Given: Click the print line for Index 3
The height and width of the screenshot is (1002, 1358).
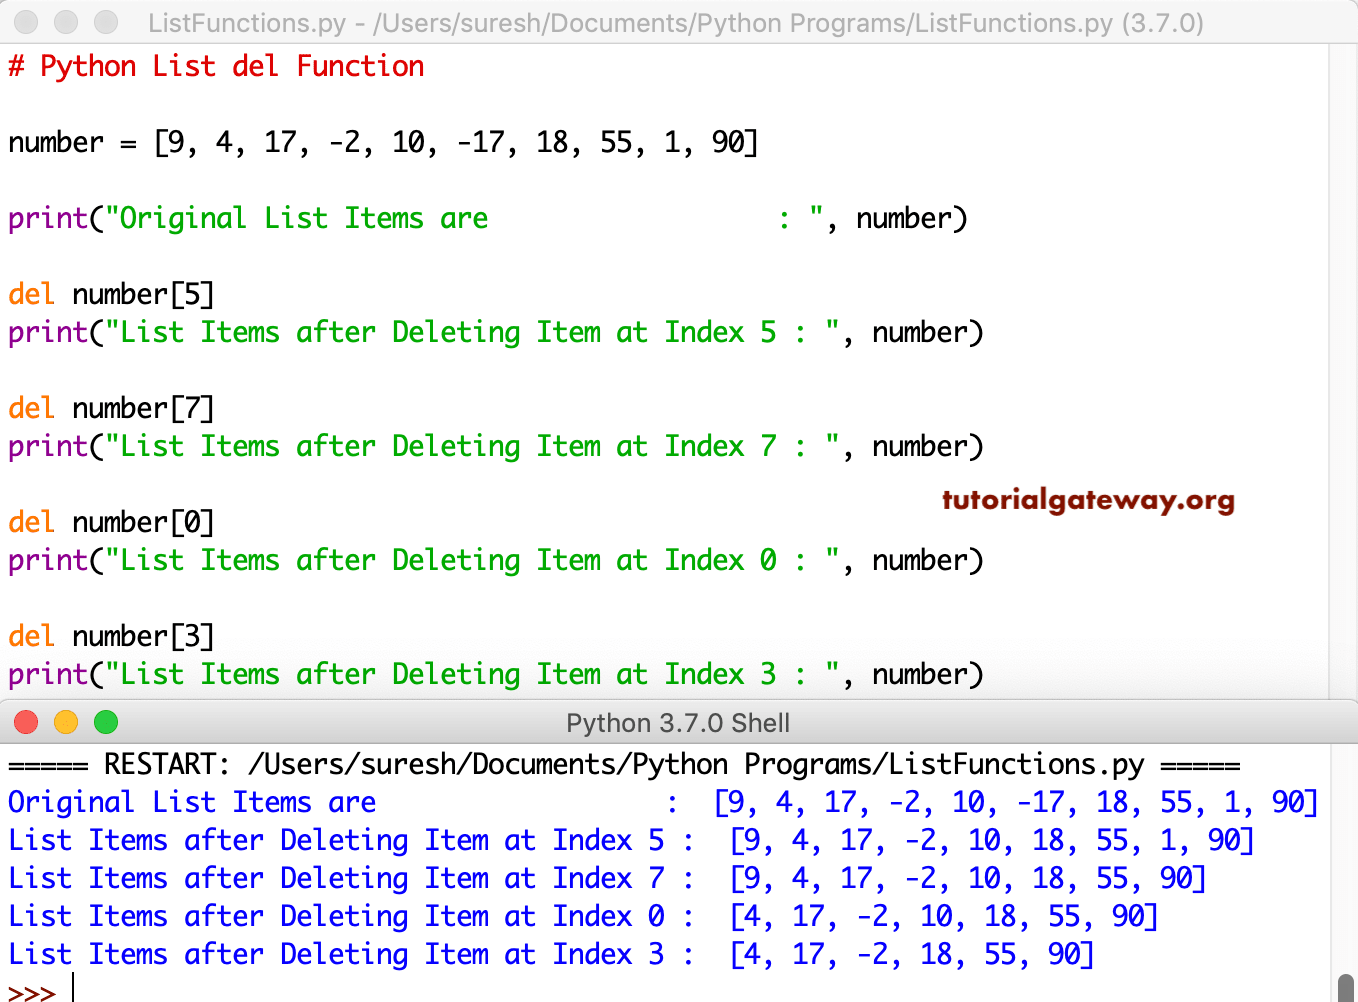Looking at the screenshot, I should click(496, 674).
